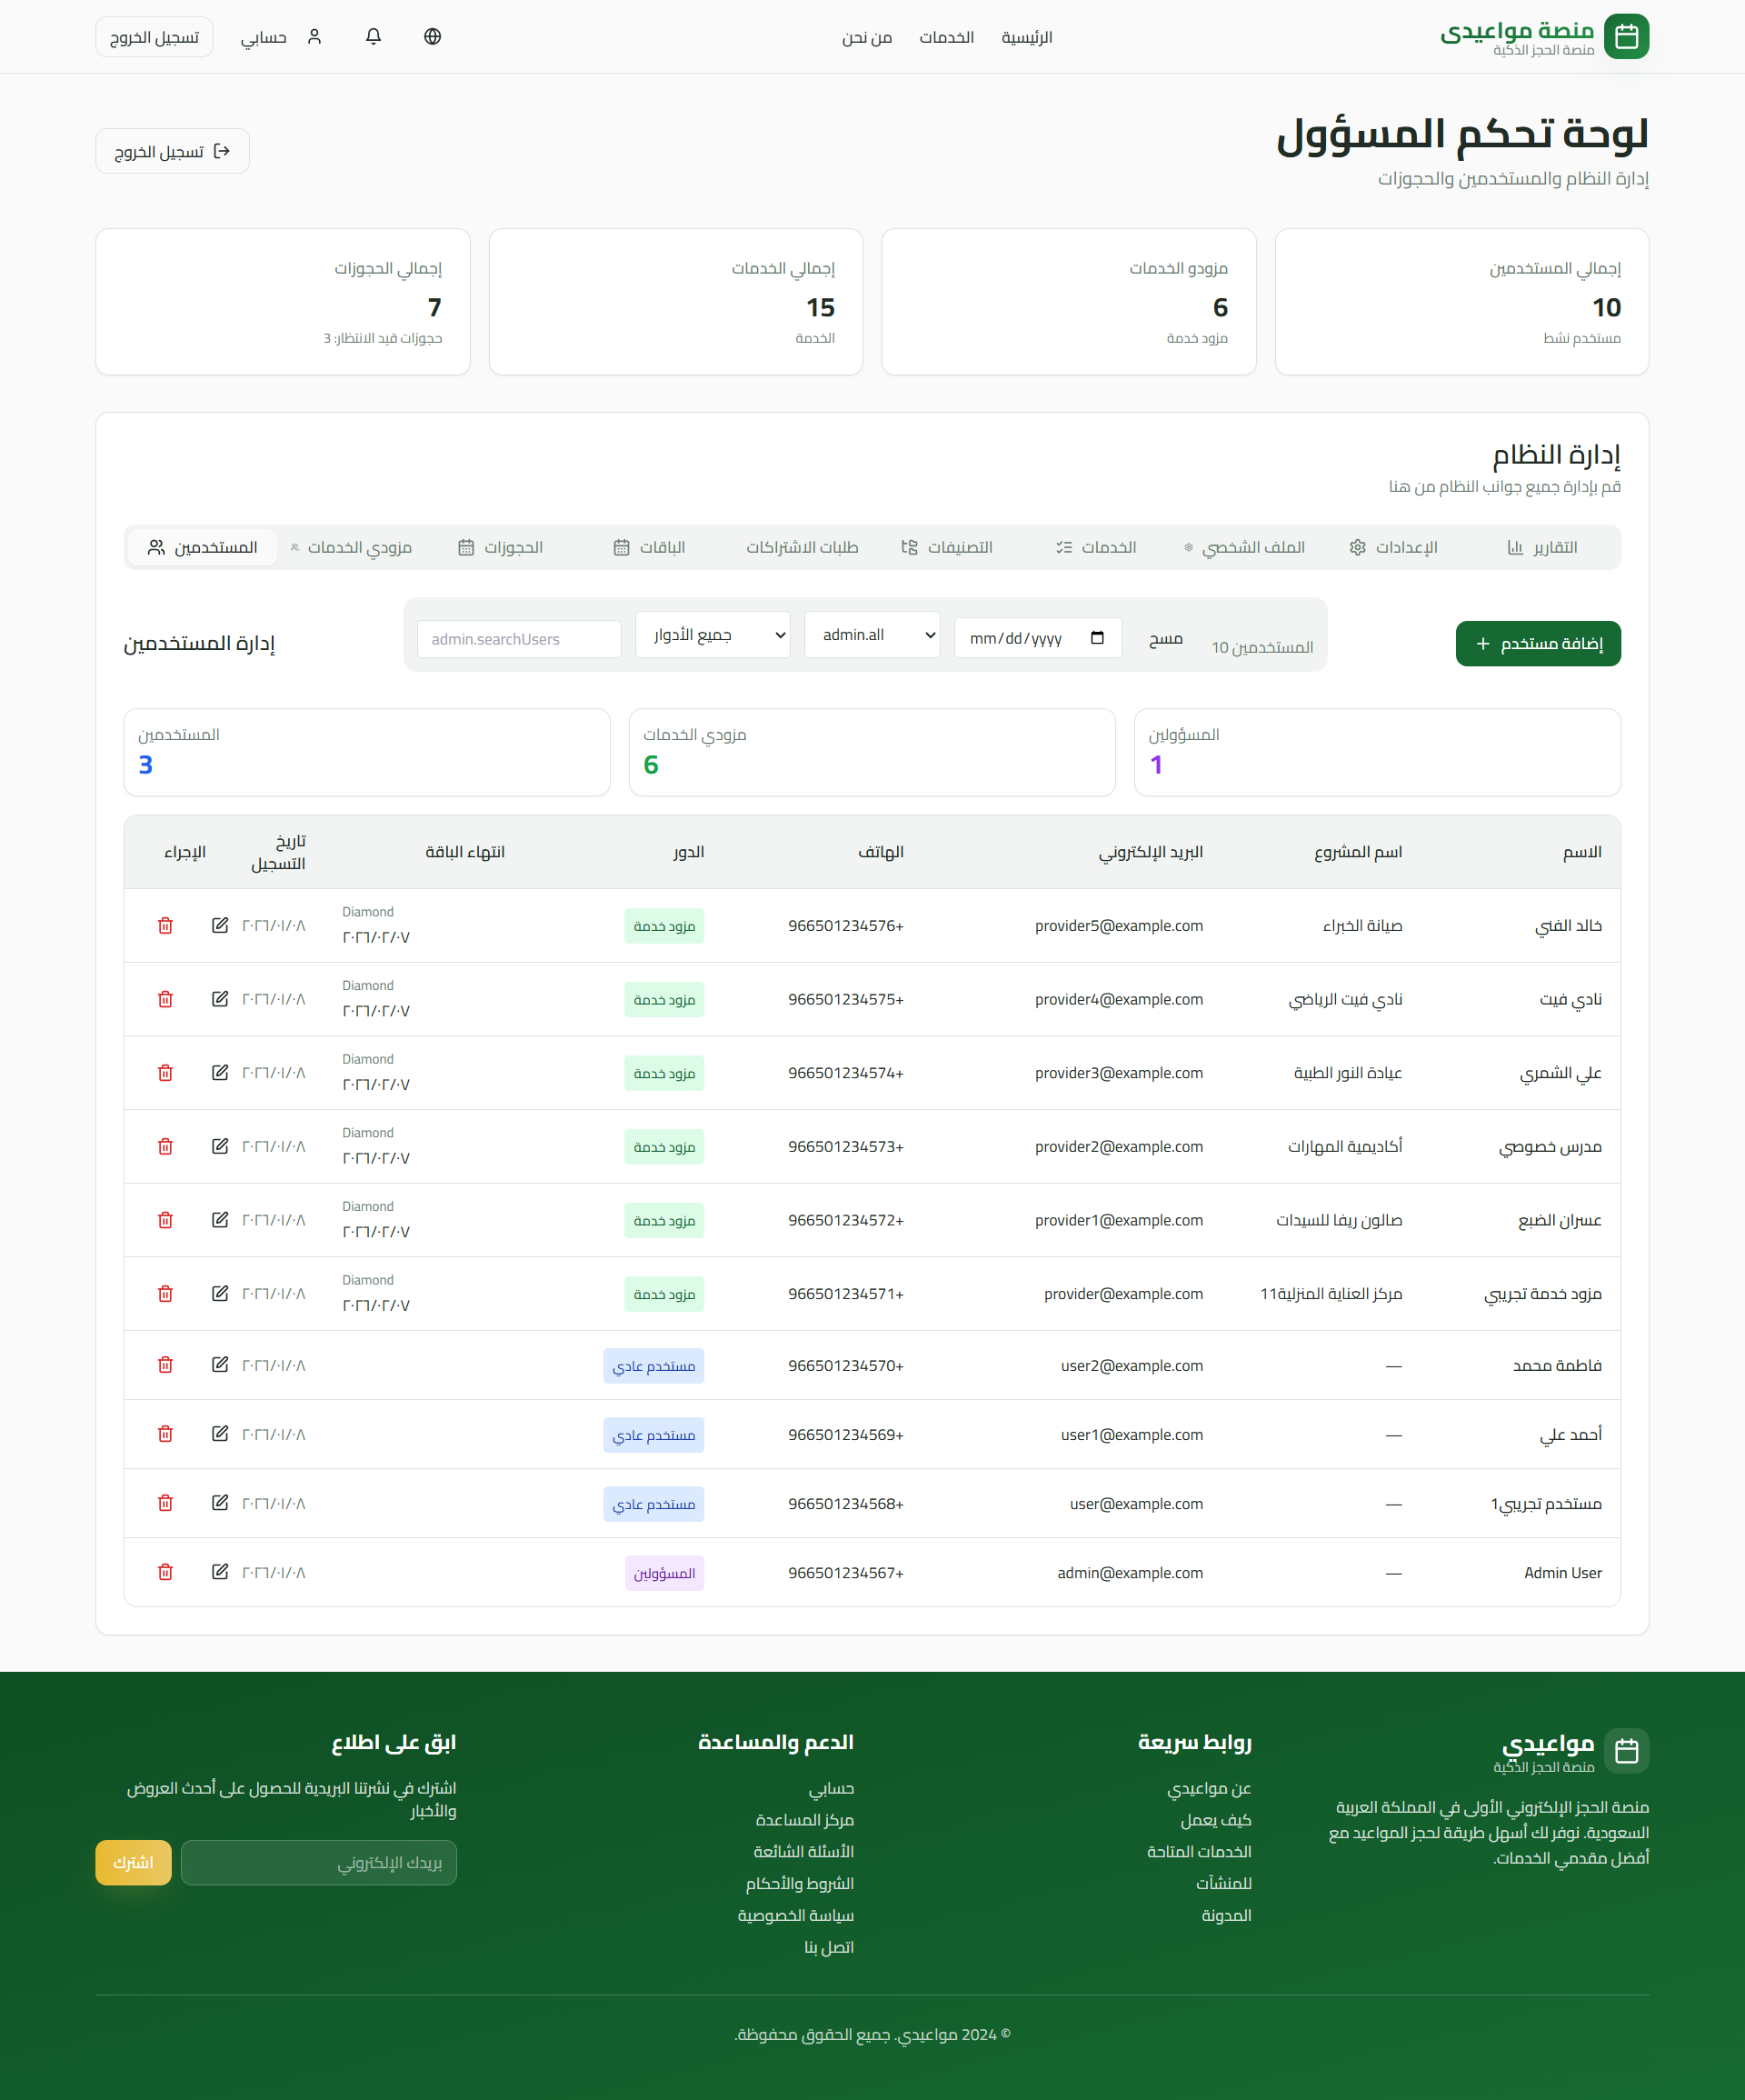Image resolution: width=1745 pixels, height=2100 pixels.
Task: Open the notifications bell icon
Action: tap(373, 37)
